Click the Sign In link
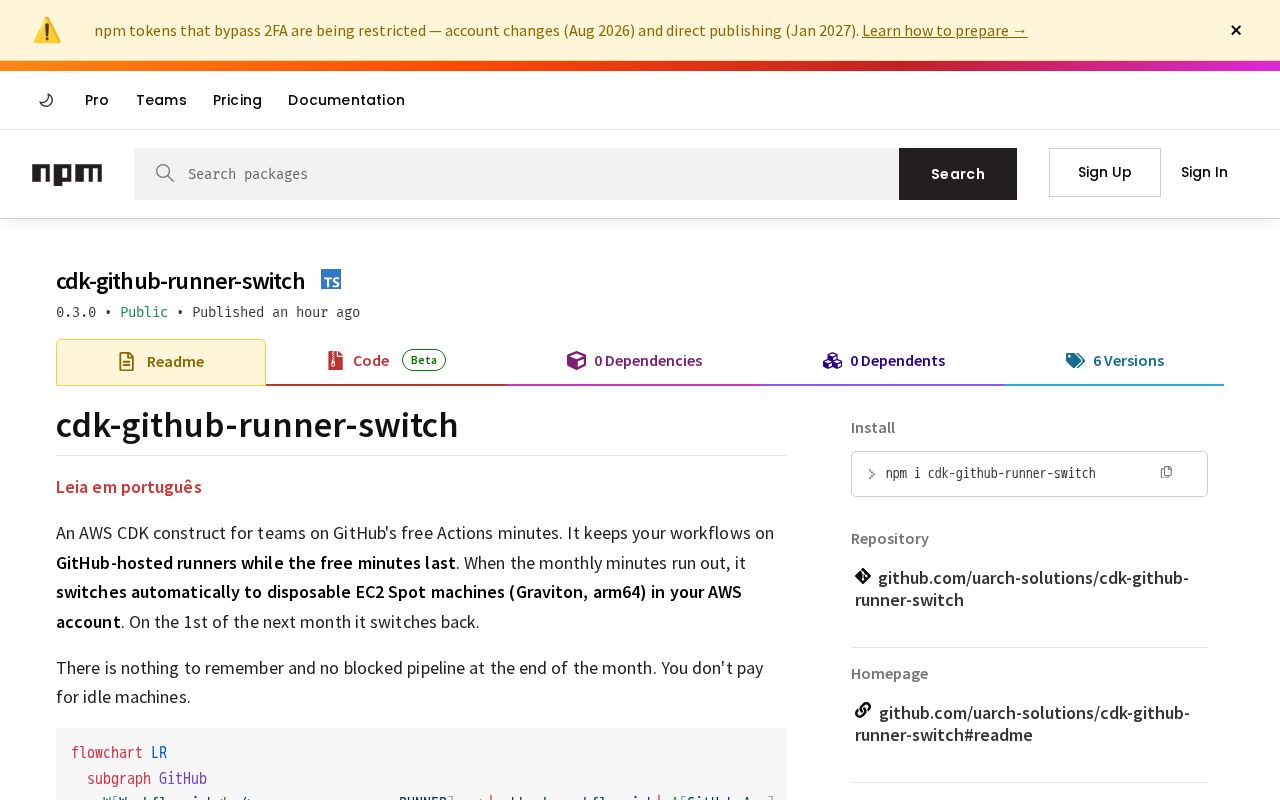Viewport: 1280px width, 800px height. tap(1204, 172)
